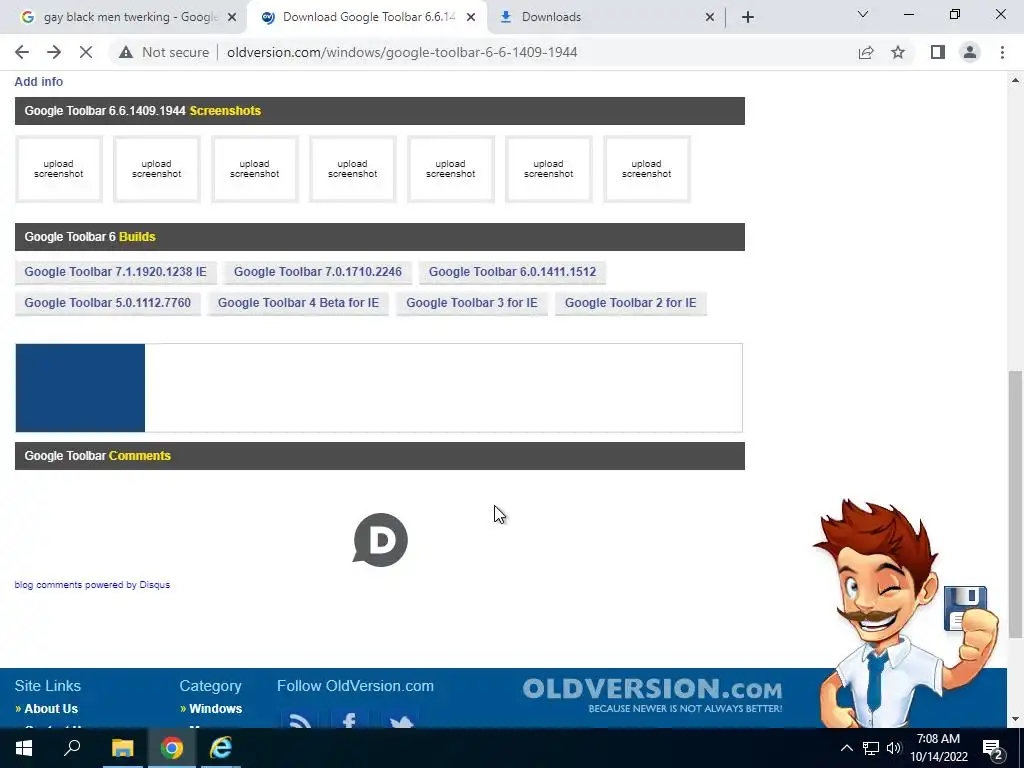
Task: Open the Windows category link
Action: [216, 709]
